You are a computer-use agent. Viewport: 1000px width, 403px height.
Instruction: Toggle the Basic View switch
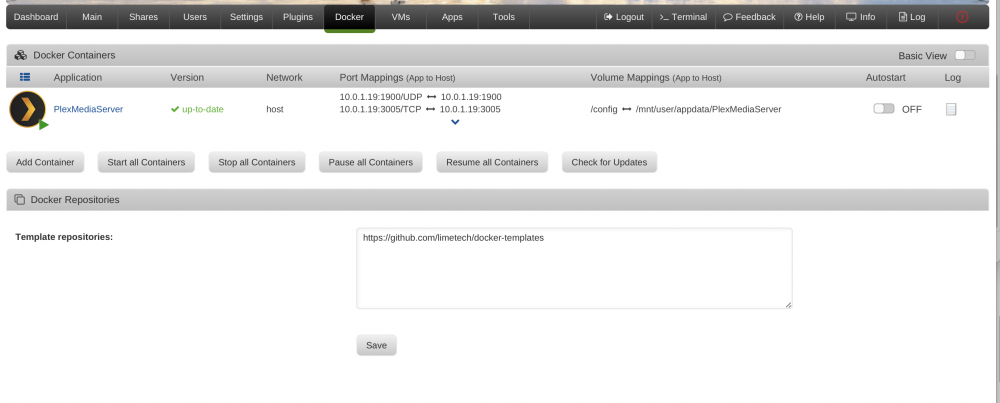tap(965, 55)
